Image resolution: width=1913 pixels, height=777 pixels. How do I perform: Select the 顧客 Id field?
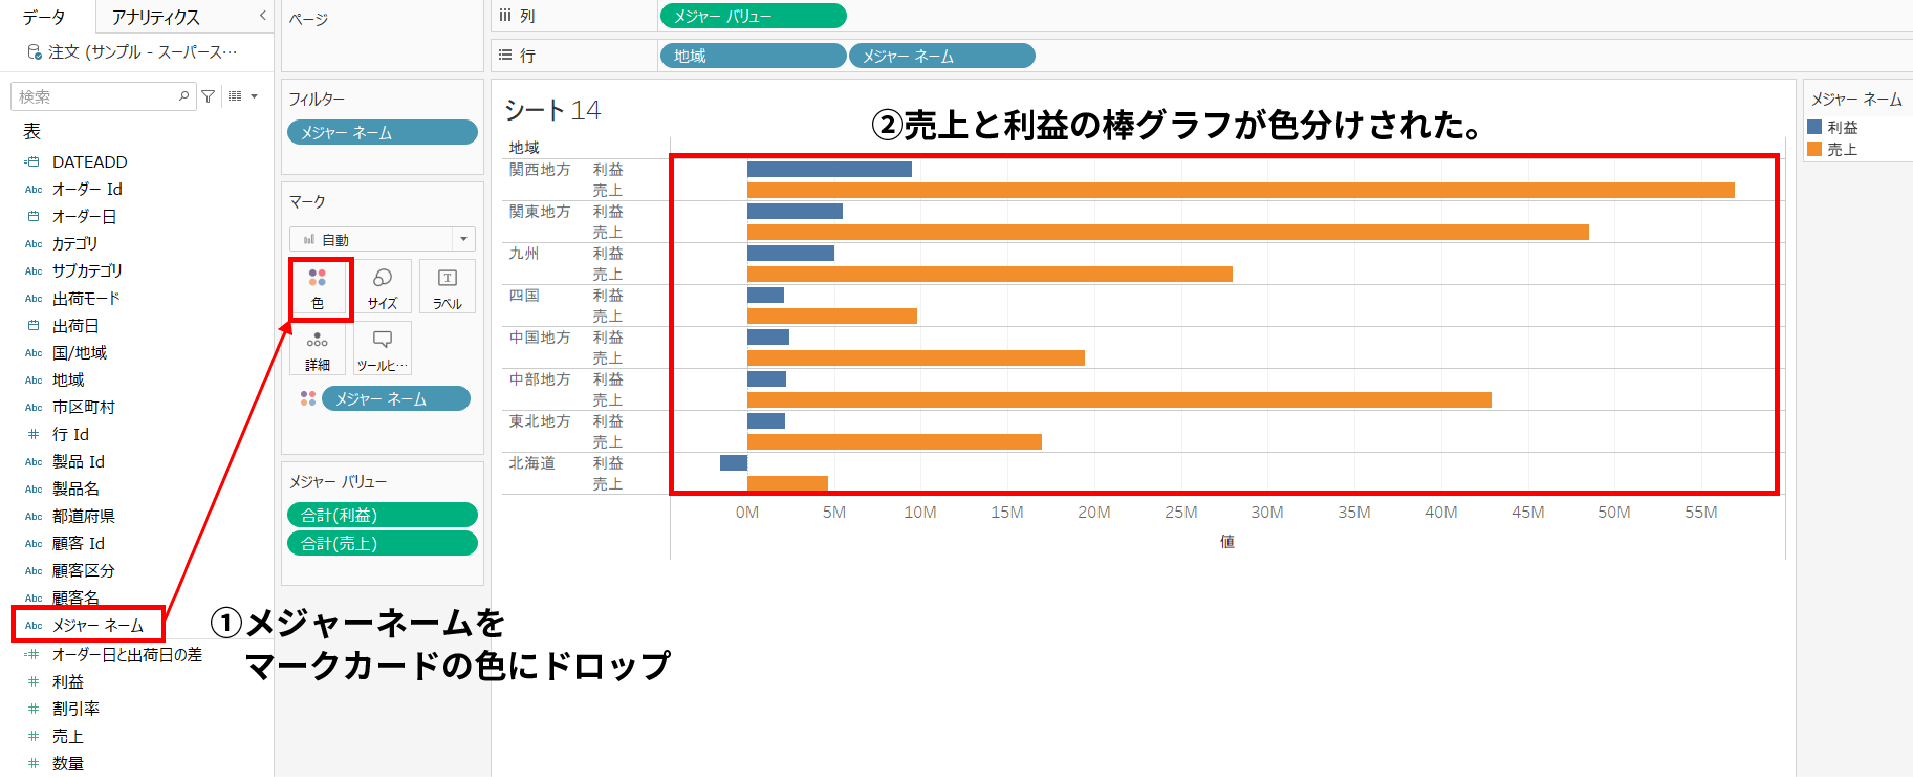click(78, 544)
